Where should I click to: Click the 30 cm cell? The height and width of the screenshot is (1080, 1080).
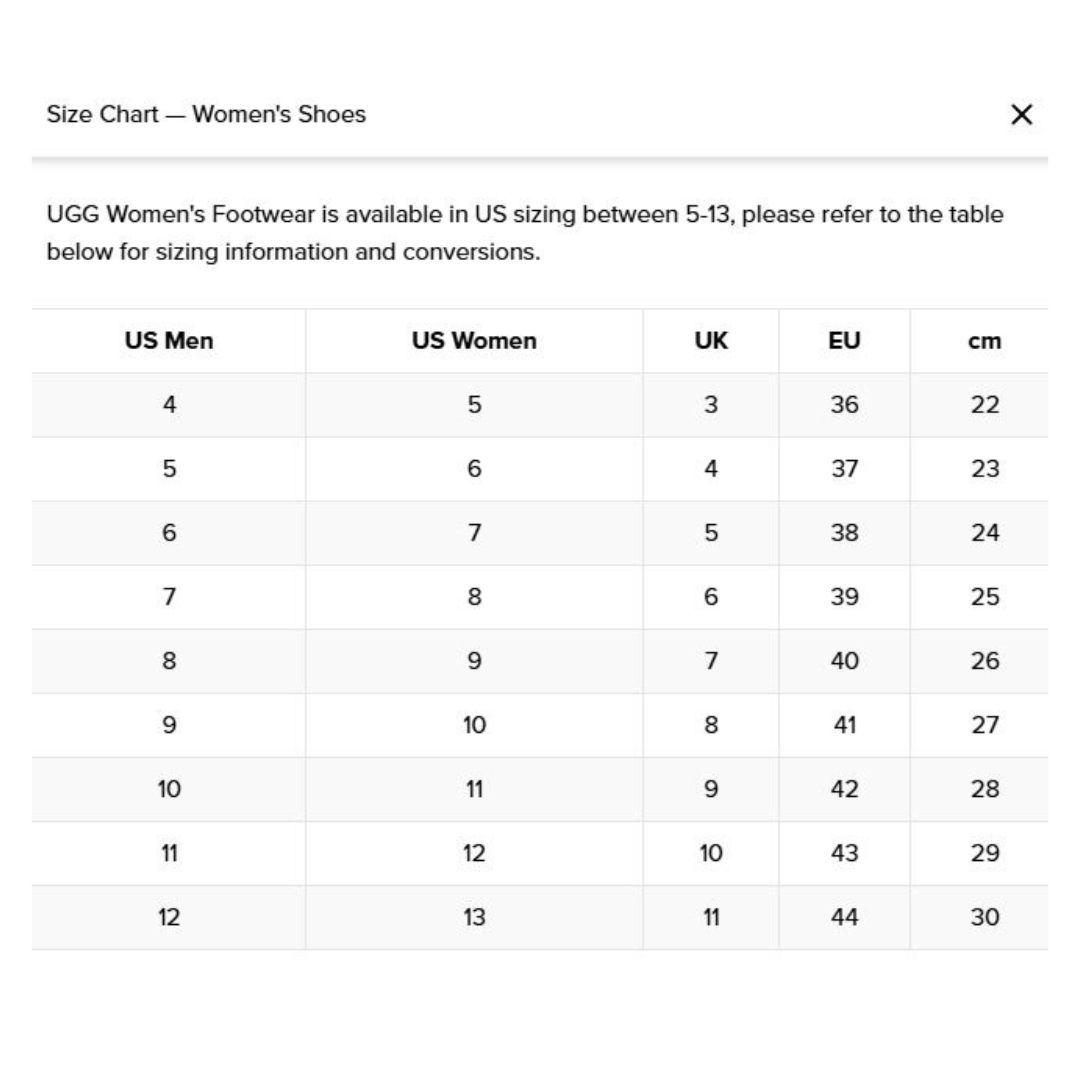coord(984,917)
